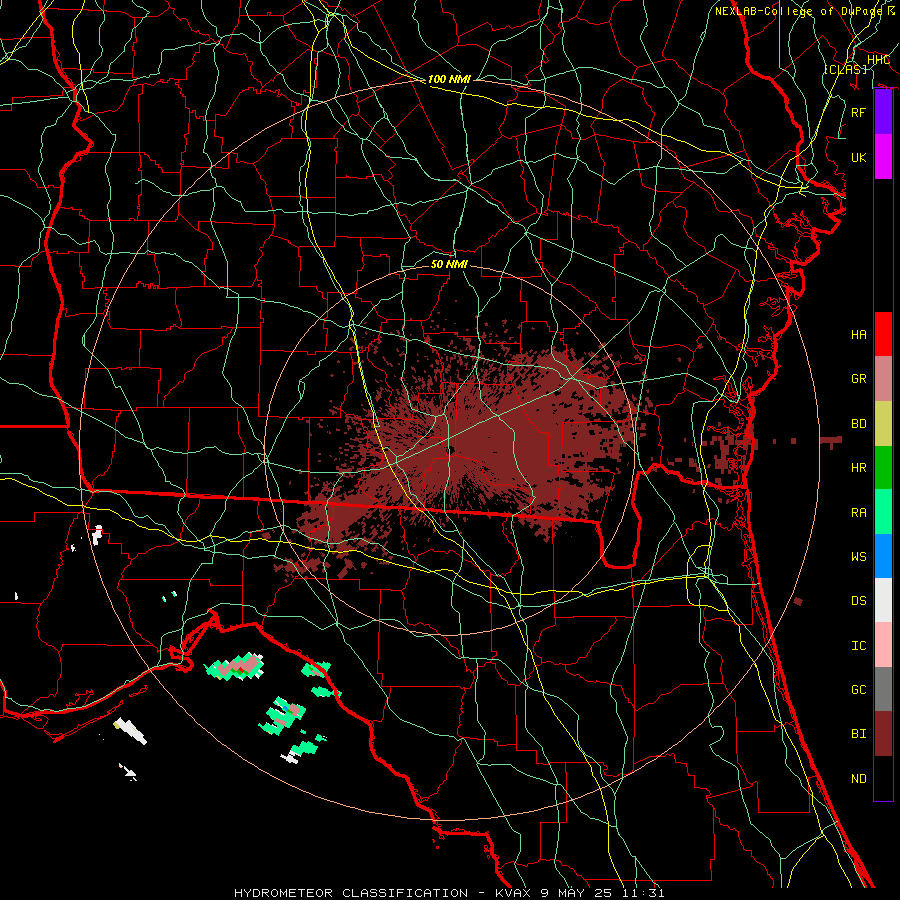Image resolution: width=900 pixels, height=900 pixels.
Task: Click the 50 NMI range ring label
Action: pyautogui.click(x=449, y=264)
